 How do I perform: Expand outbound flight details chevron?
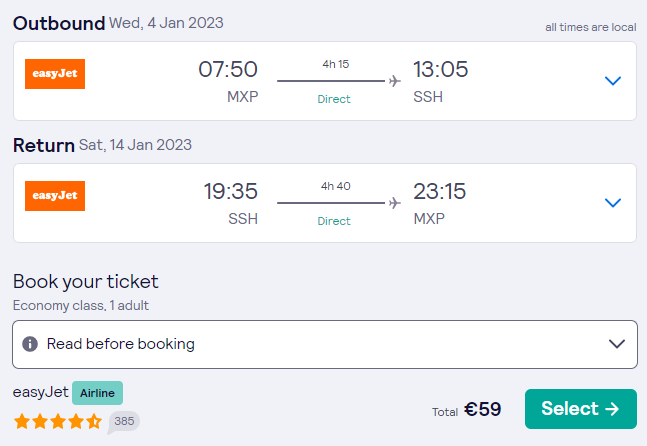[613, 80]
